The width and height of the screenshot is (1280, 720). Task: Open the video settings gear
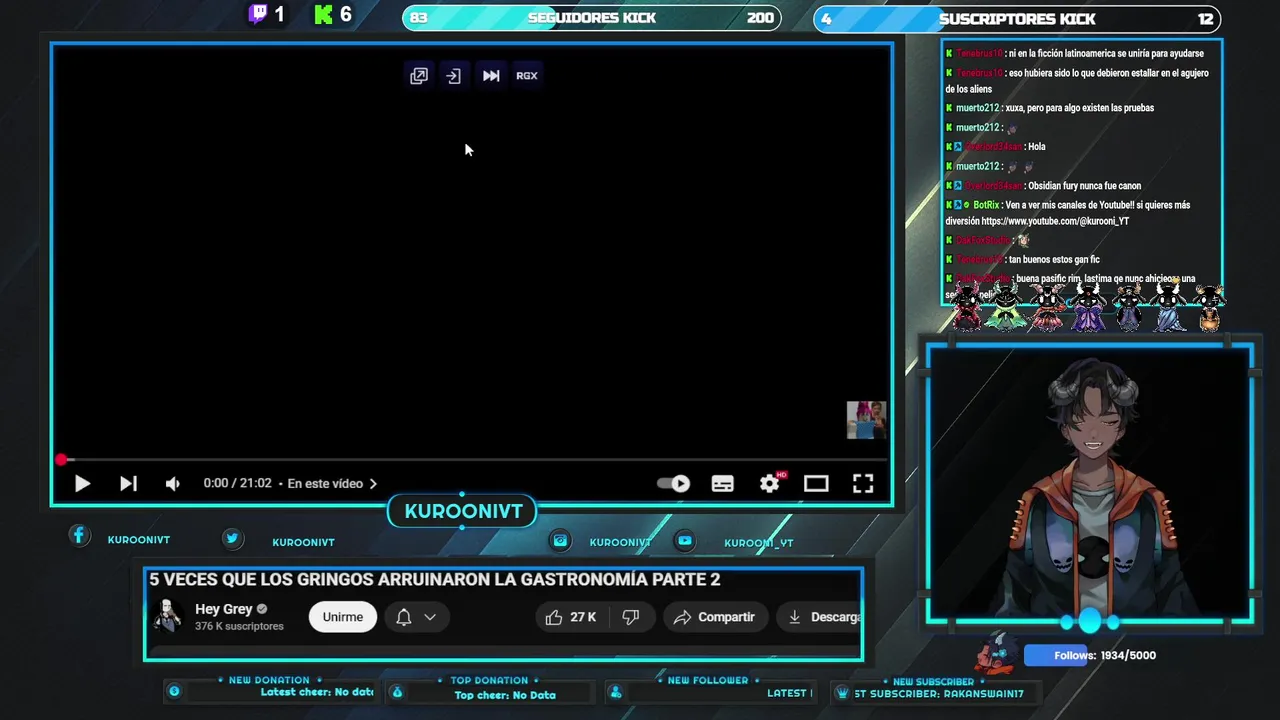point(770,484)
